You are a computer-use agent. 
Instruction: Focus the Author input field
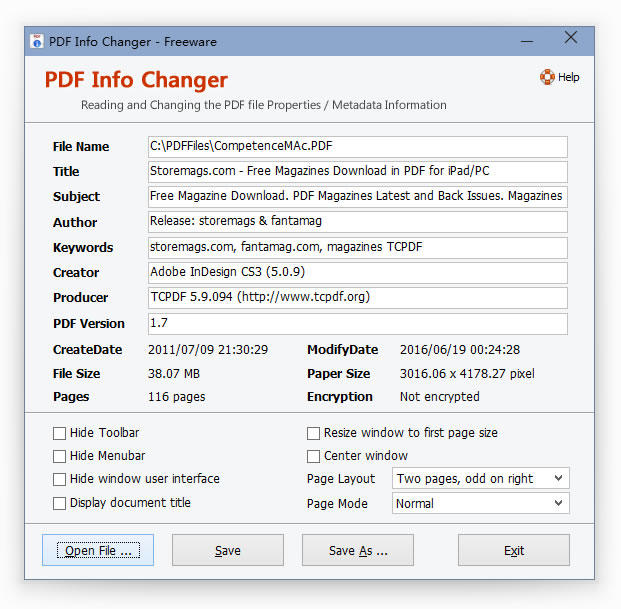[357, 222]
